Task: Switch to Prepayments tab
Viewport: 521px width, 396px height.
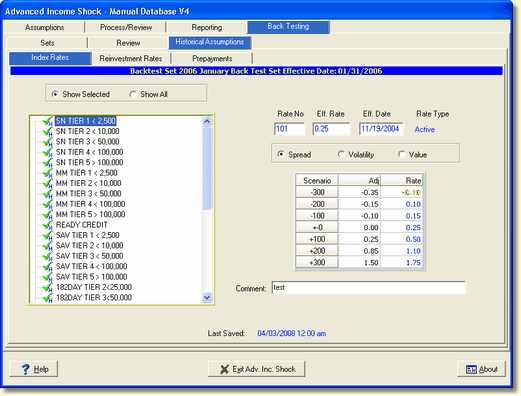Action: point(212,59)
